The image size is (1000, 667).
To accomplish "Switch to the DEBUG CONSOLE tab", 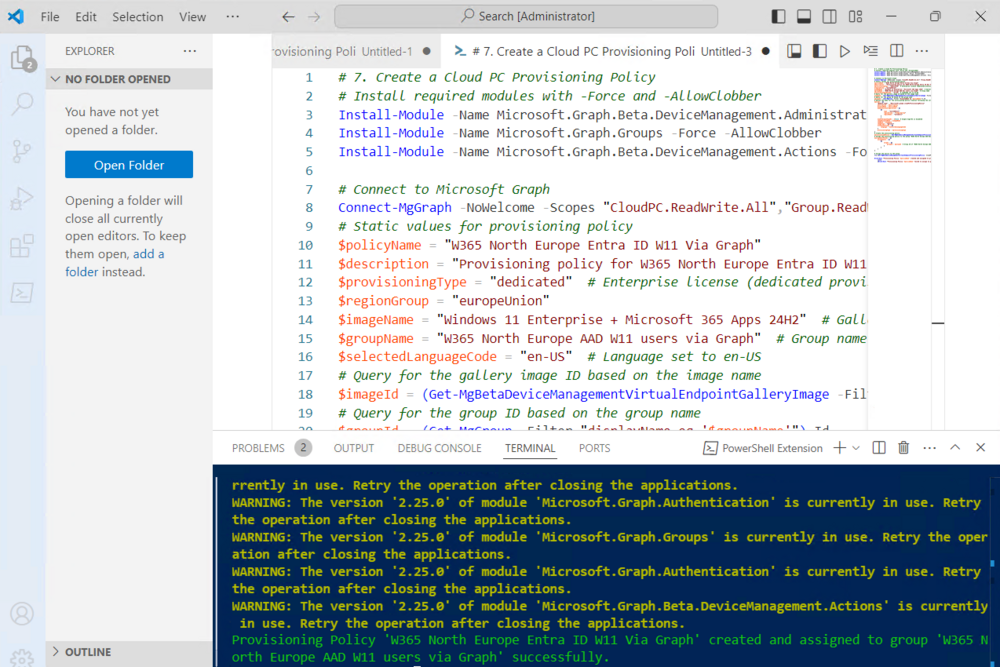I will point(439,448).
